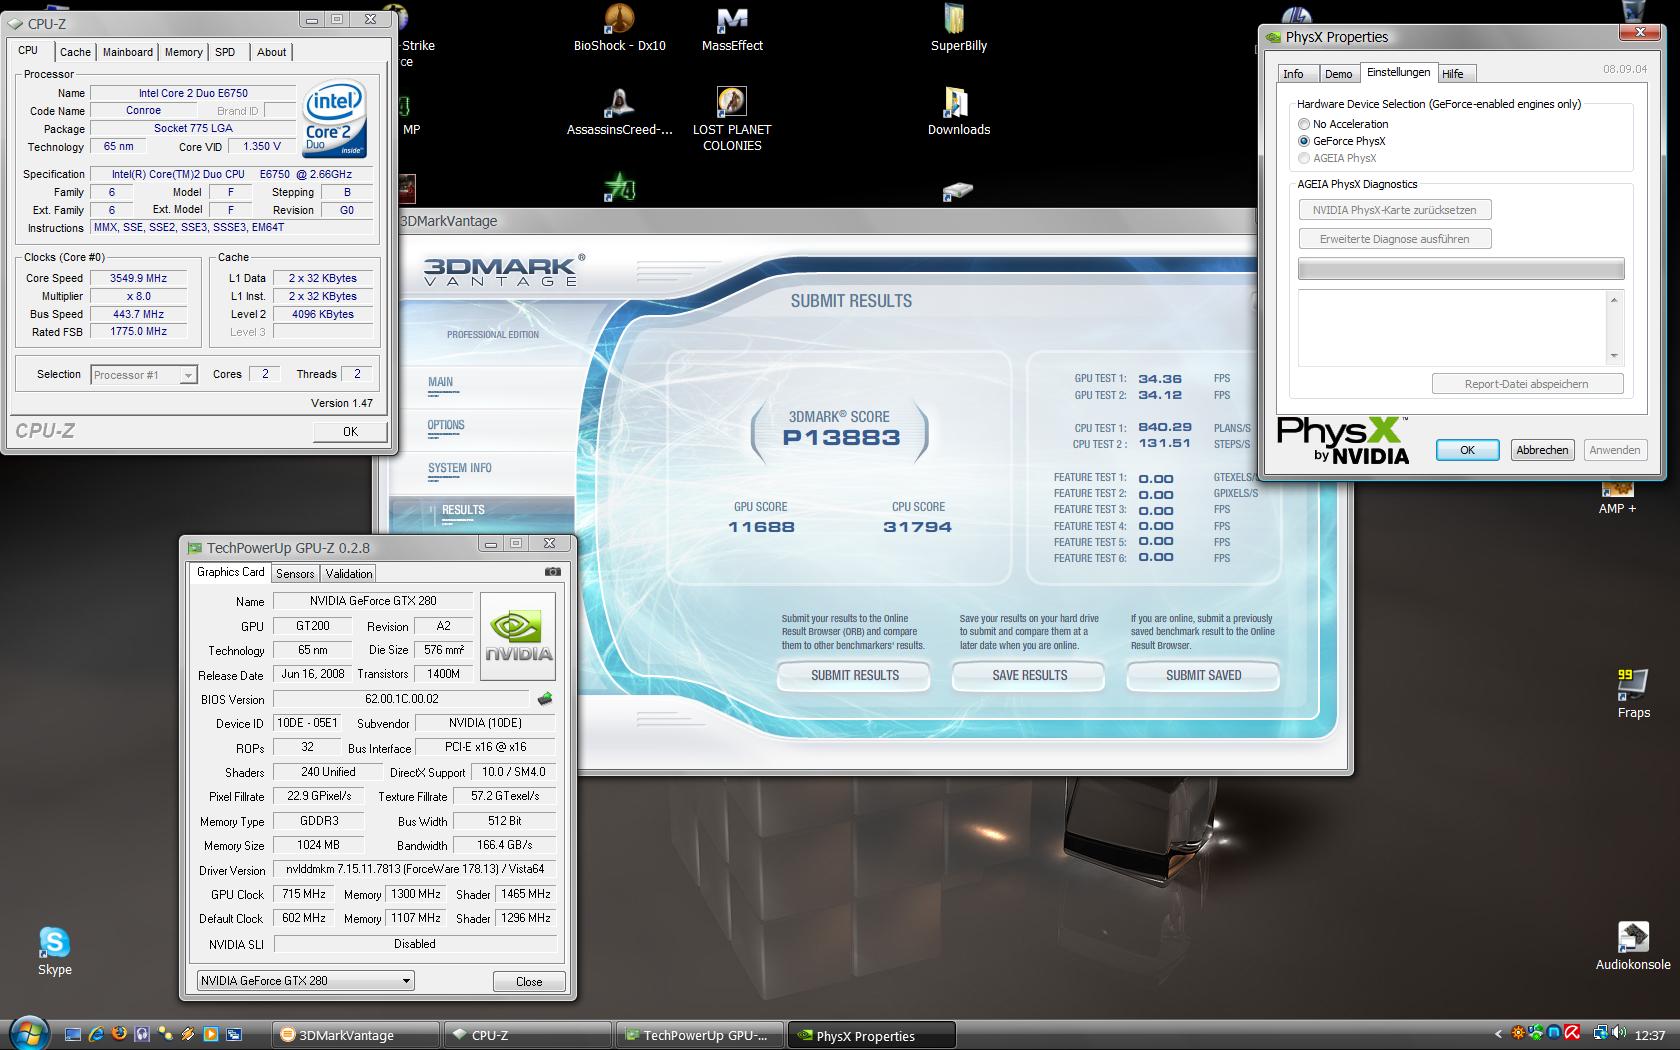Click the PhysX diagnostics progress bar
Image resolution: width=1680 pixels, height=1050 pixels.
click(1461, 268)
